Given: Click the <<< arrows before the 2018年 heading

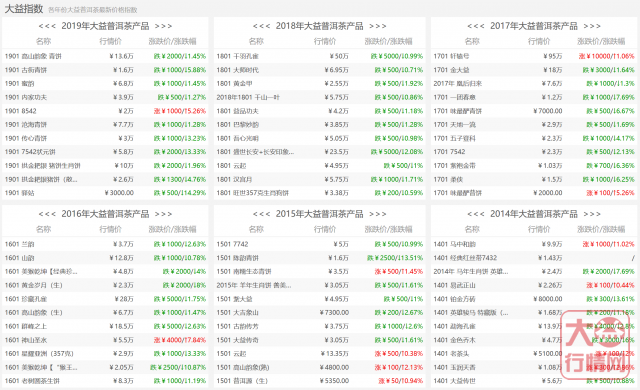Looking at the screenshot, I should pyautogui.click(x=261, y=26).
